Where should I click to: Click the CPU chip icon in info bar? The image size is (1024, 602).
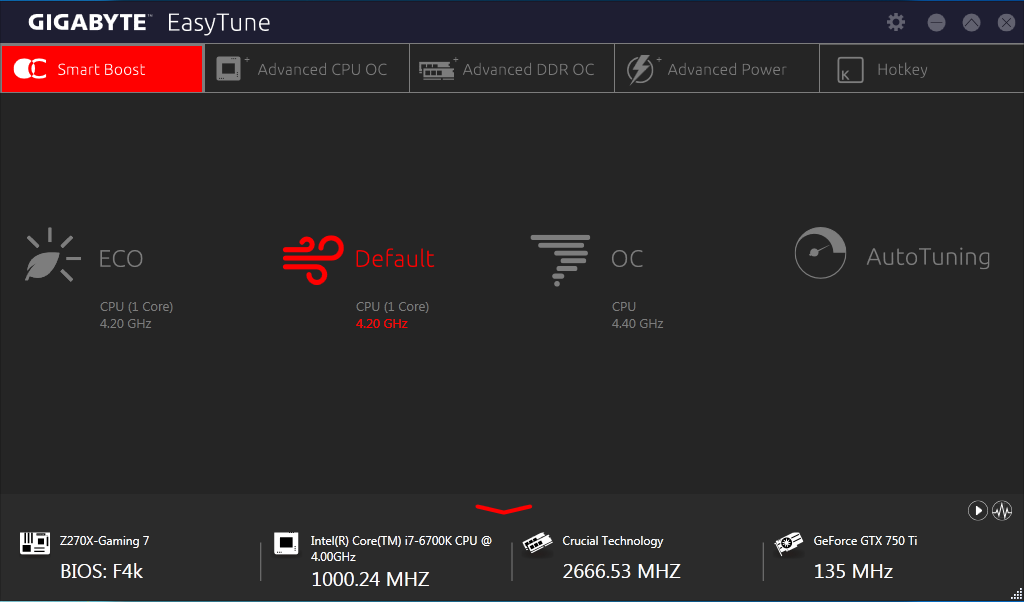pyautogui.click(x=286, y=543)
